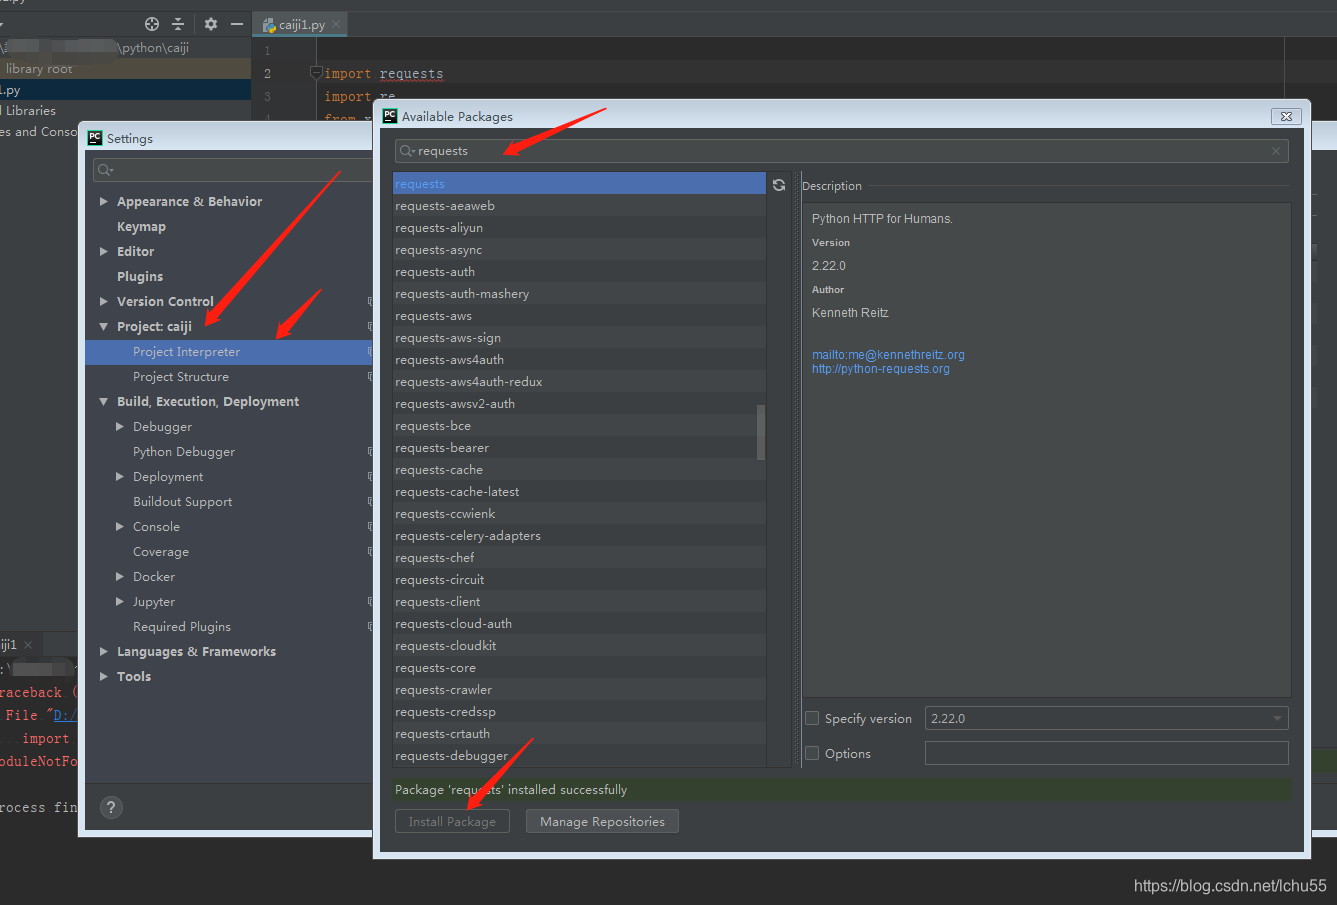Expand Languages & Frameworks node
Screen dimensions: 1337x905
pyautogui.click(x=104, y=651)
